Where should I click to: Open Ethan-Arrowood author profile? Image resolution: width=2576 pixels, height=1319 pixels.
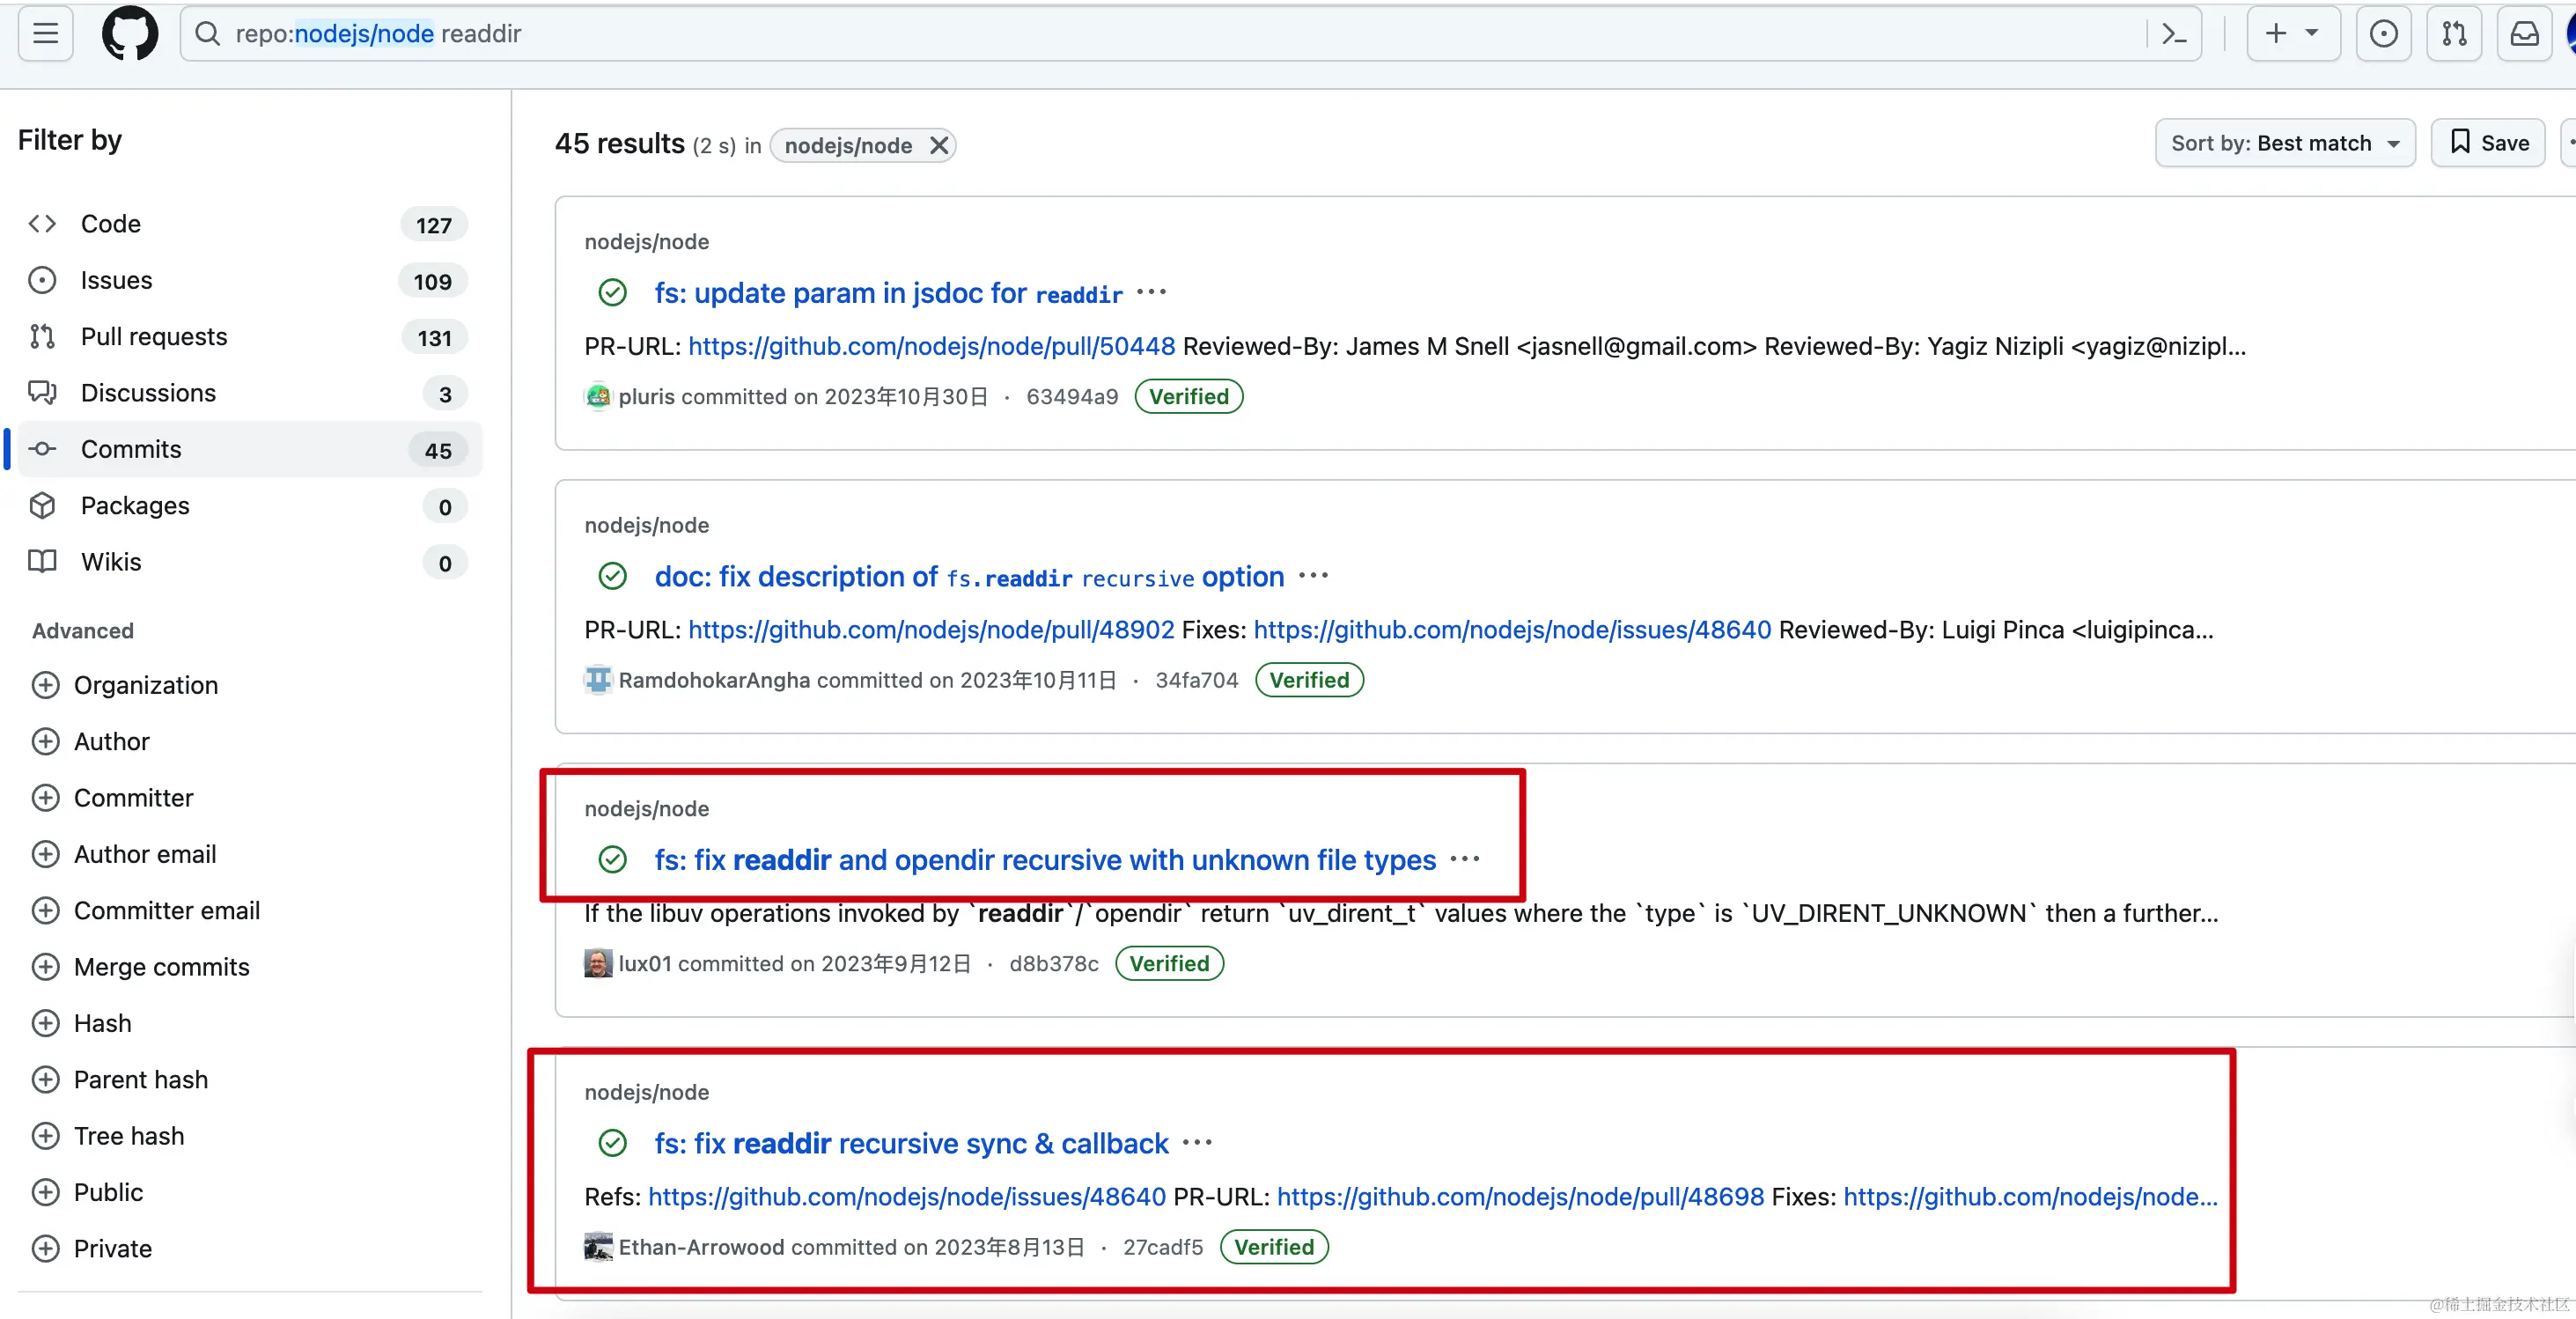701,1248
